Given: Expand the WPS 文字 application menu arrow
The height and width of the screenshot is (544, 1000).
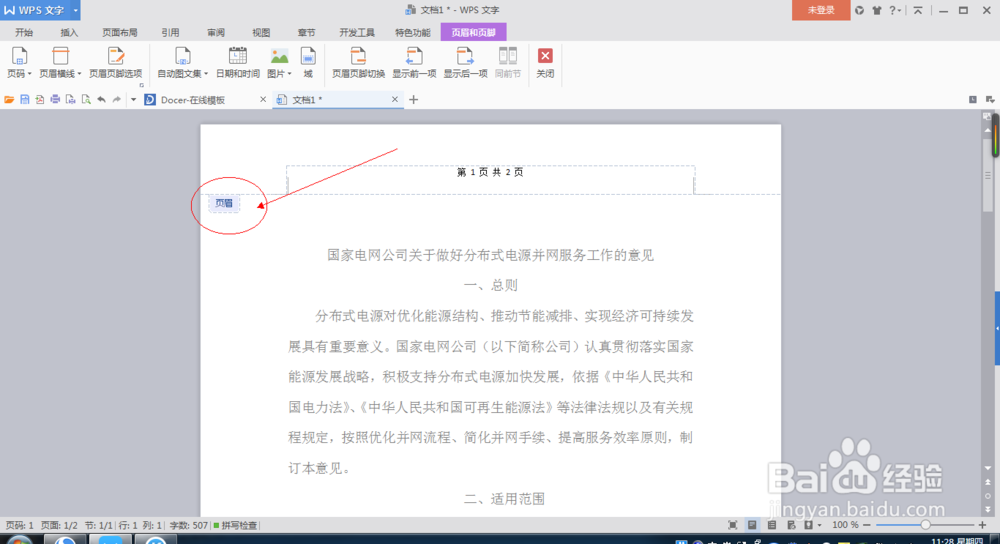Looking at the screenshot, I should pos(75,10).
